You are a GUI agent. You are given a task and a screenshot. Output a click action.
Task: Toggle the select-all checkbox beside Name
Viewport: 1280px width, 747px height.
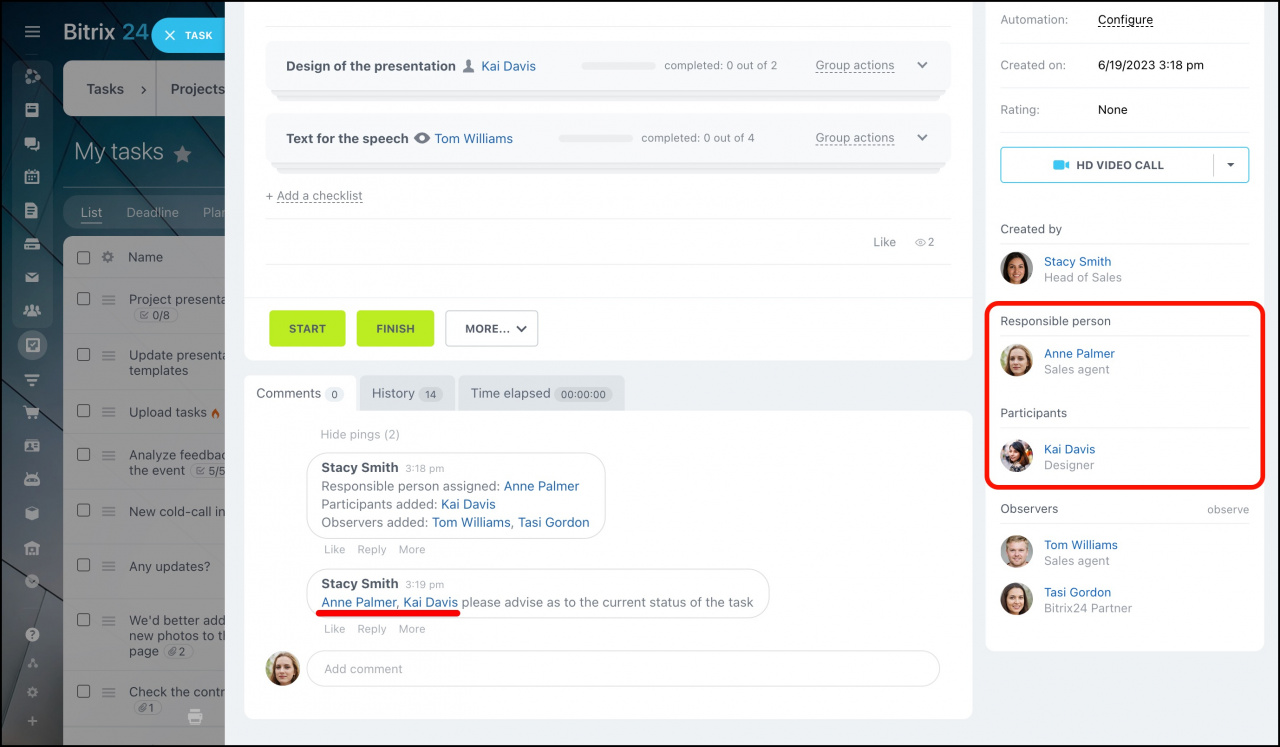[x=84, y=257]
